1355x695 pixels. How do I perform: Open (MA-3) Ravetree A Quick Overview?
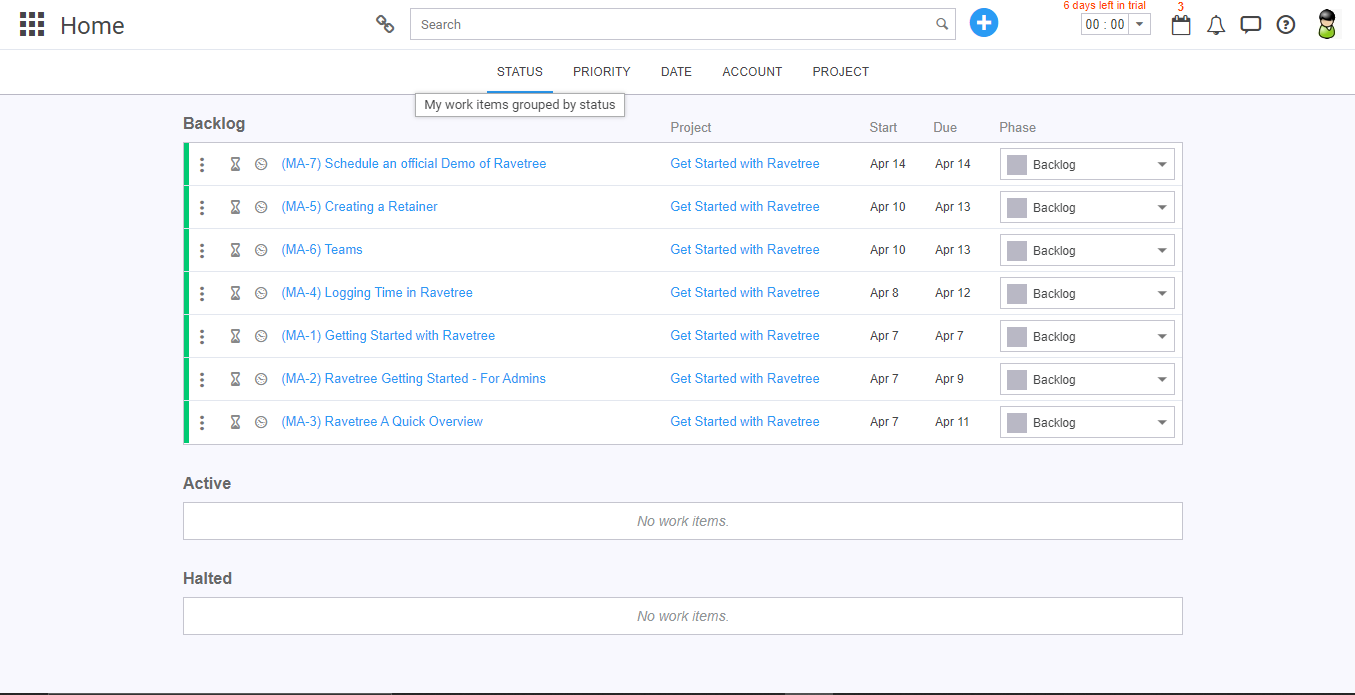pos(382,421)
